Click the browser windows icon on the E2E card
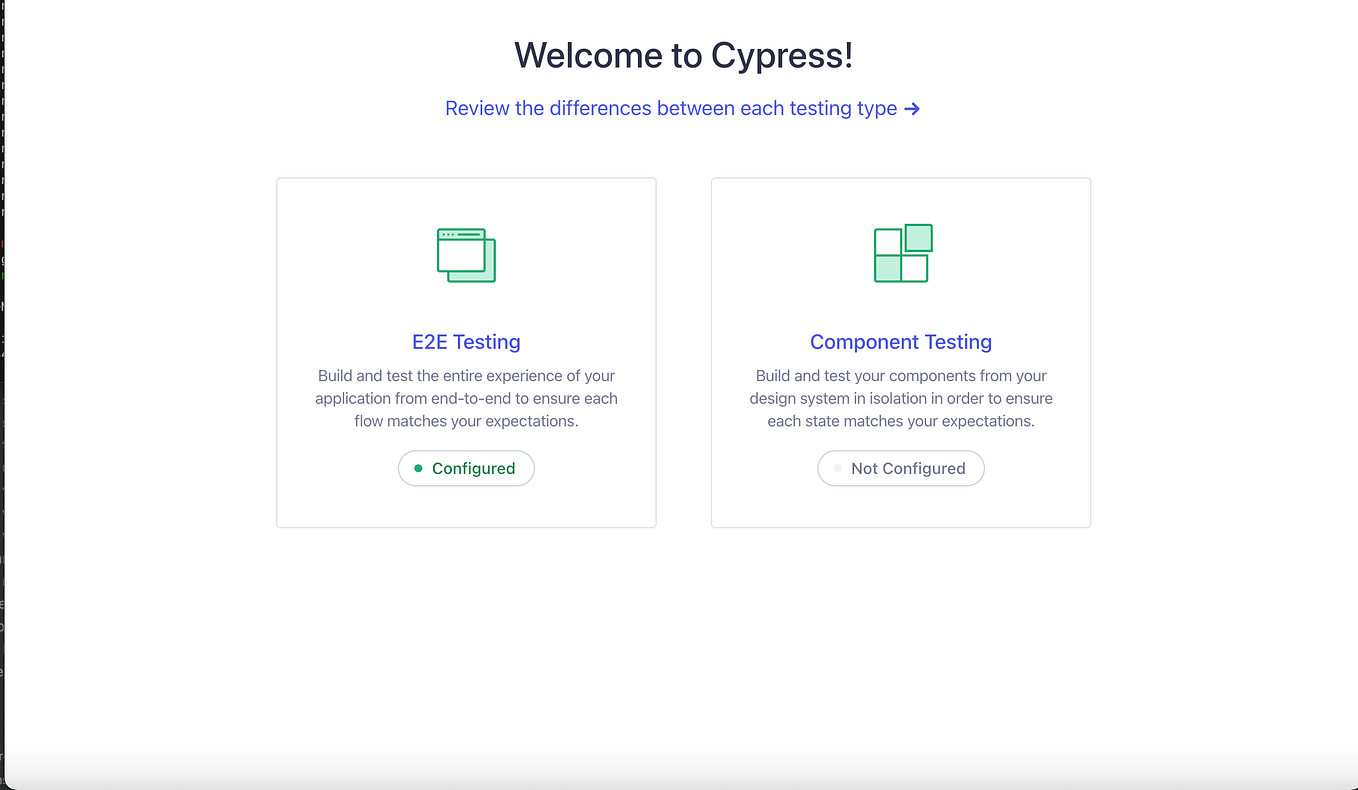Viewport: 1358px width, 790px height. pos(465,254)
